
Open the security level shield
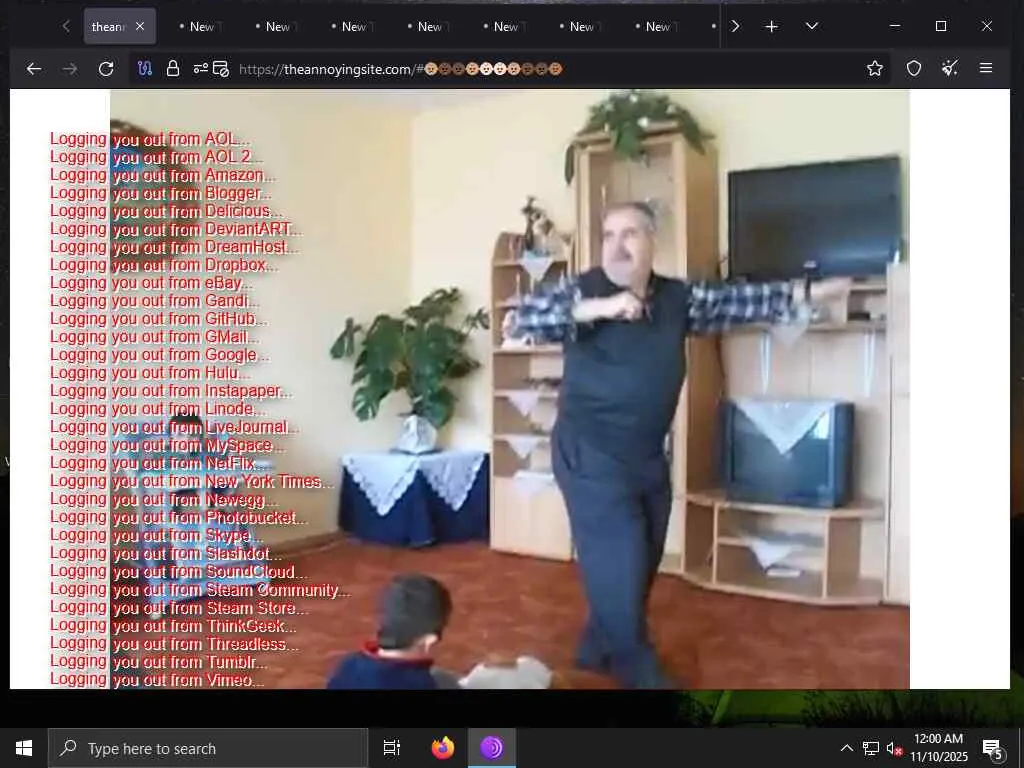pyautogui.click(x=914, y=69)
